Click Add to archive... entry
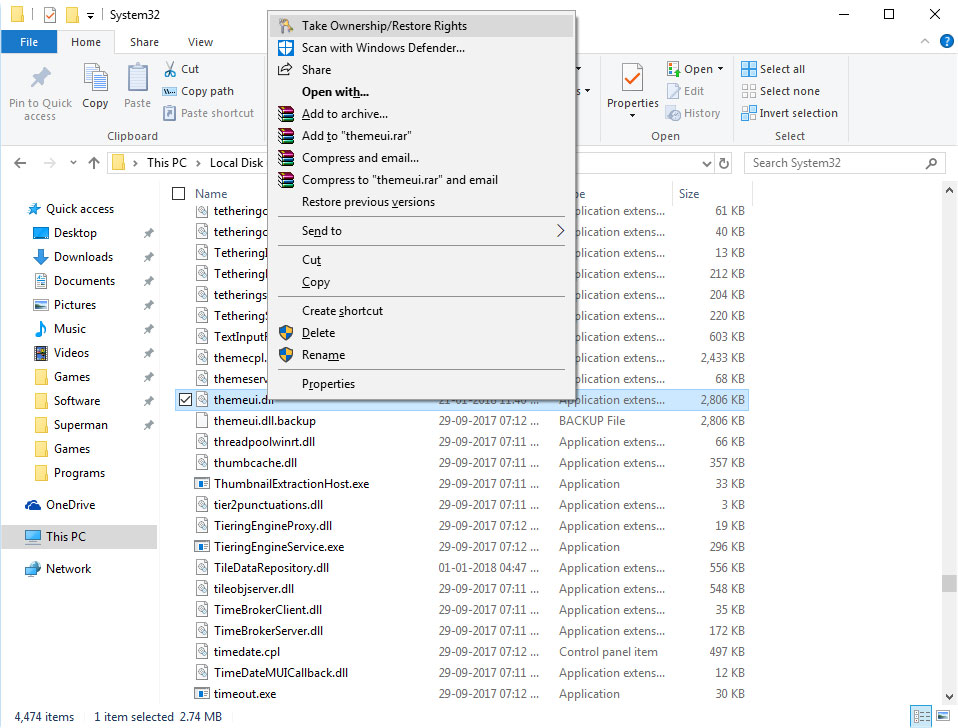958x728 pixels. point(421,114)
